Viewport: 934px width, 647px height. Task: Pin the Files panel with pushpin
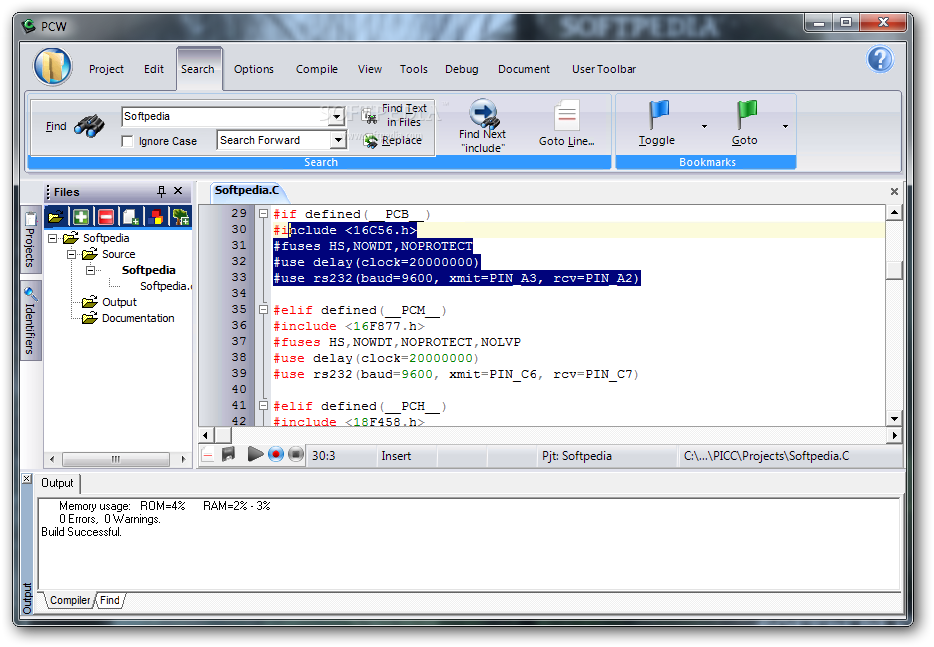161,191
